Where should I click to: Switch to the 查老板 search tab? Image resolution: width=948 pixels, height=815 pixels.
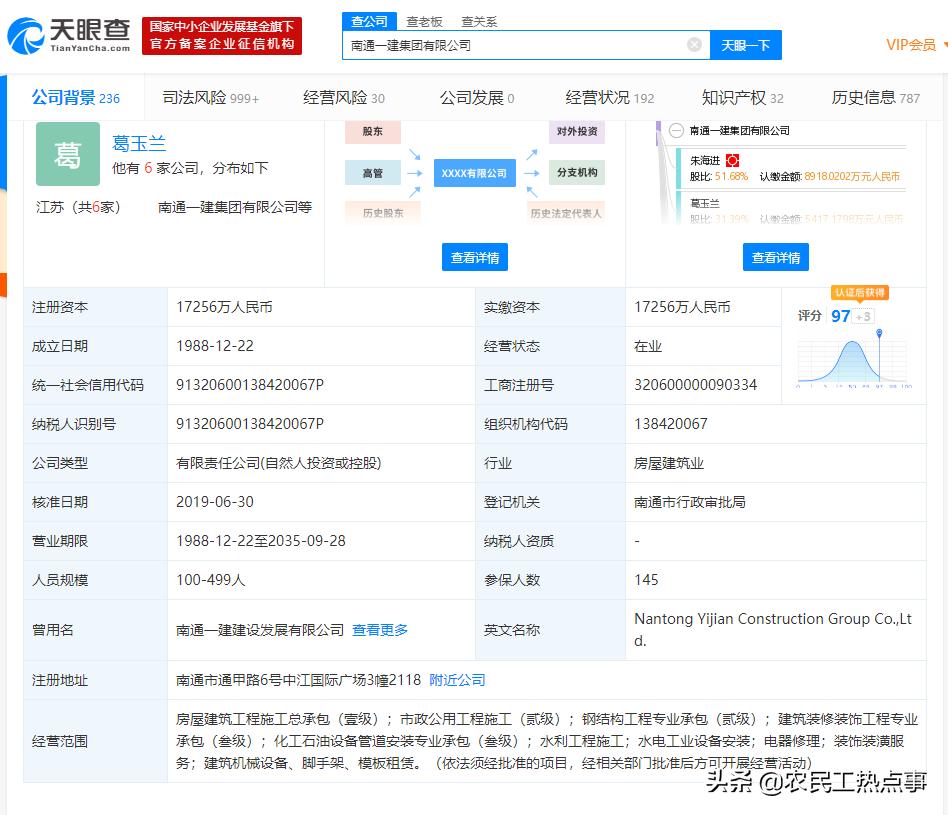pos(423,20)
